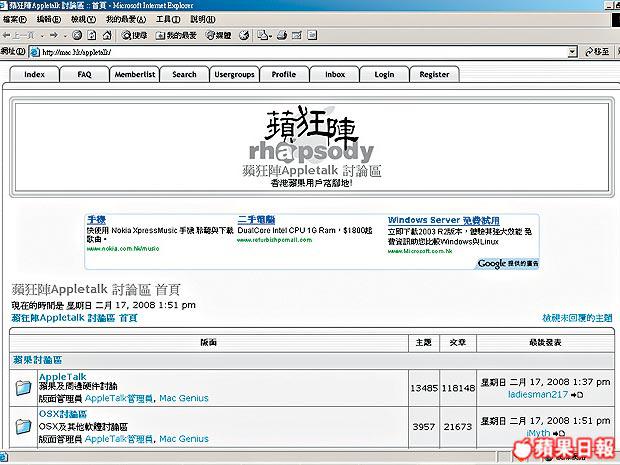Select the Inbox tab
Viewport: 620px width, 465px height.
coord(335,74)
